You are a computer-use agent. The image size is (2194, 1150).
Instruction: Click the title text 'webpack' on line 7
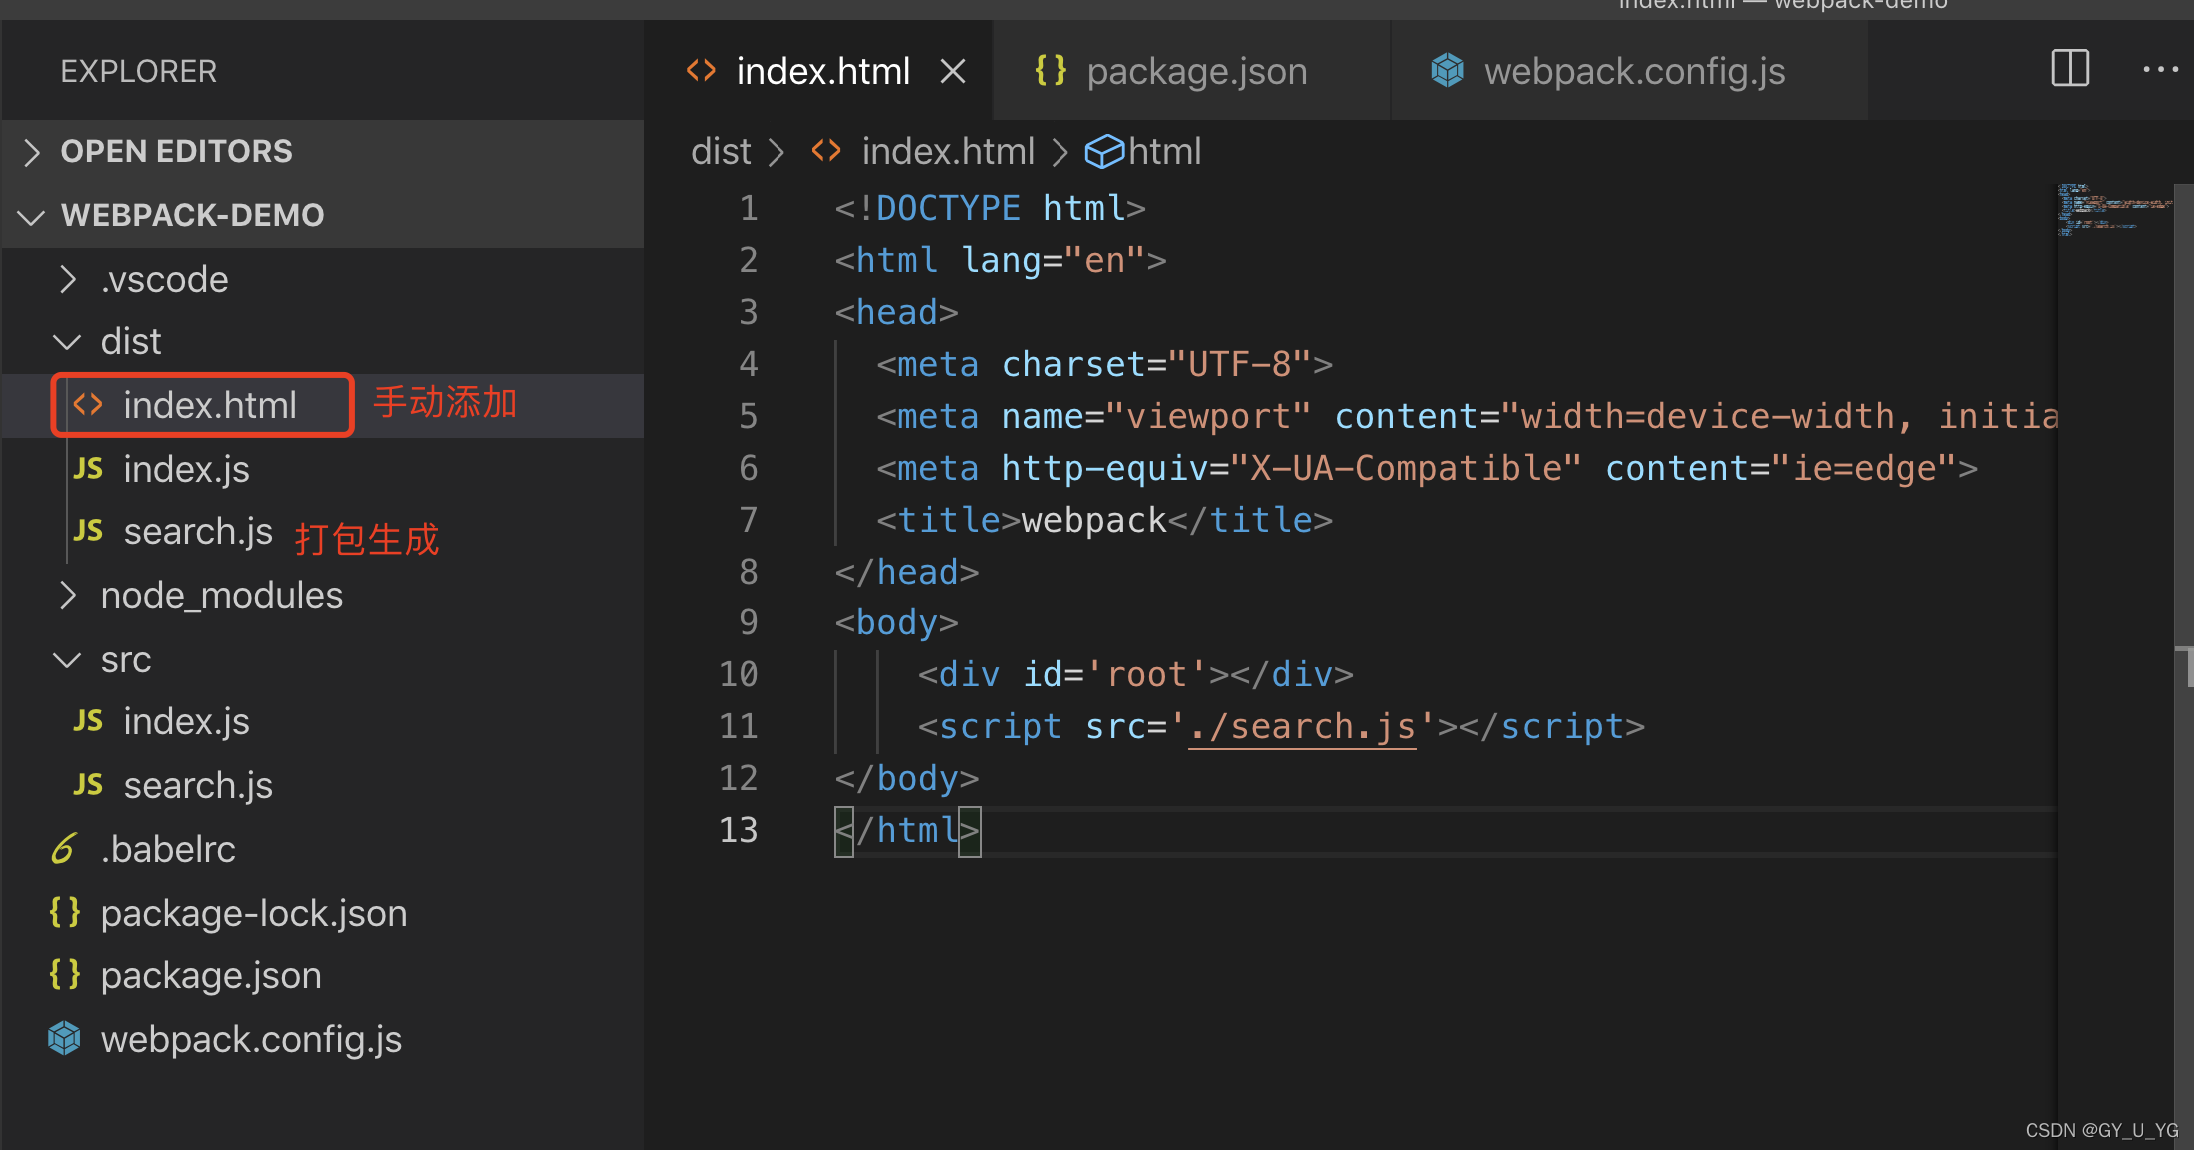pos(1094,520)
